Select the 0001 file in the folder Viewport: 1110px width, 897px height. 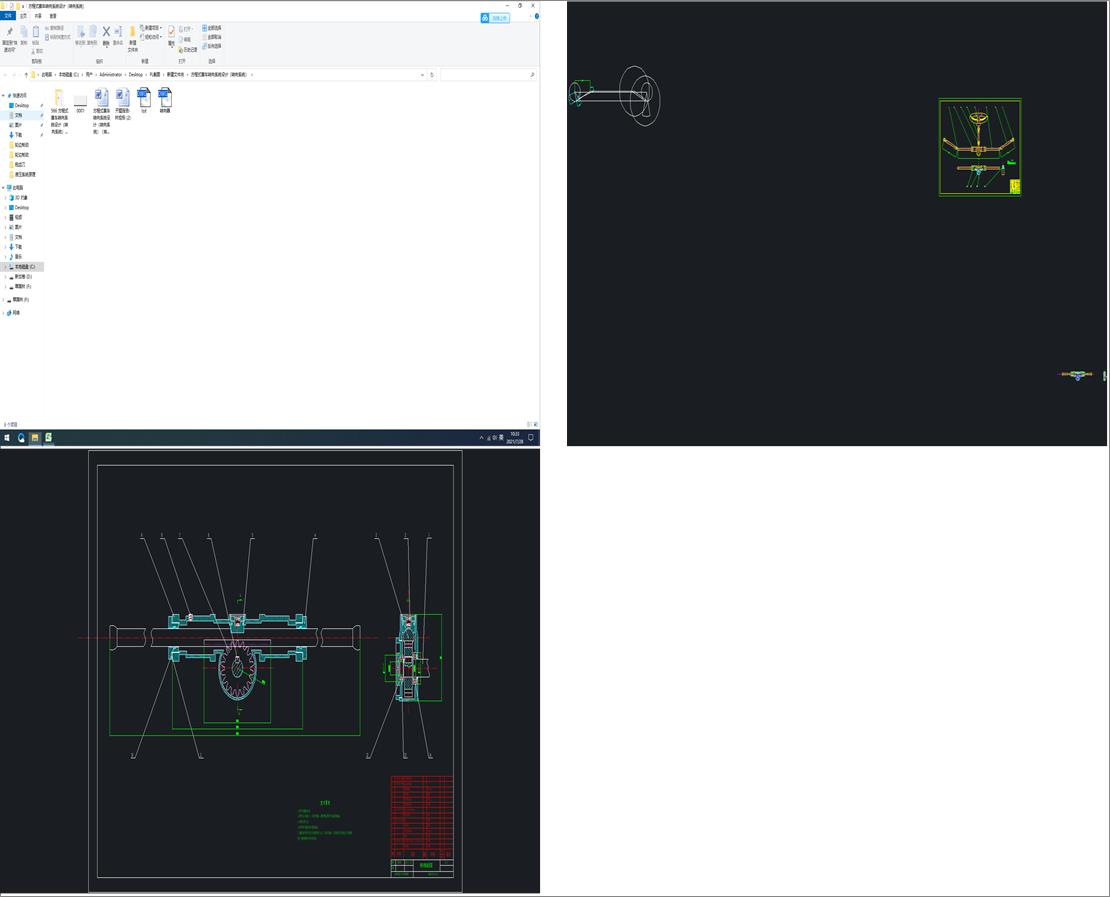pyautogui.click(x=80, y=104)
